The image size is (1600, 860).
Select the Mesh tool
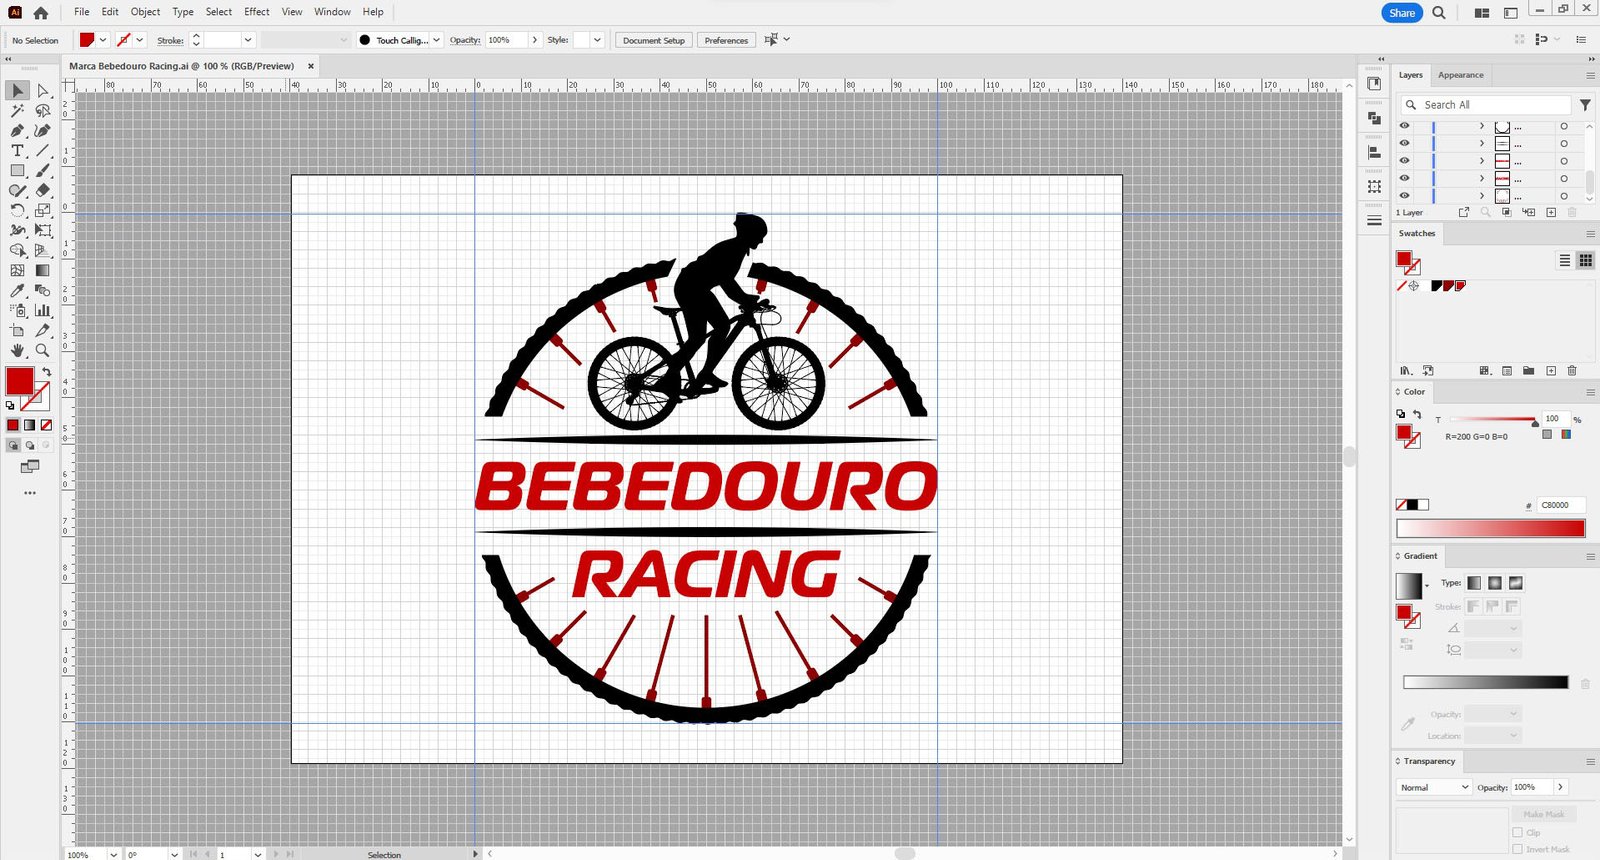(17, 270)
